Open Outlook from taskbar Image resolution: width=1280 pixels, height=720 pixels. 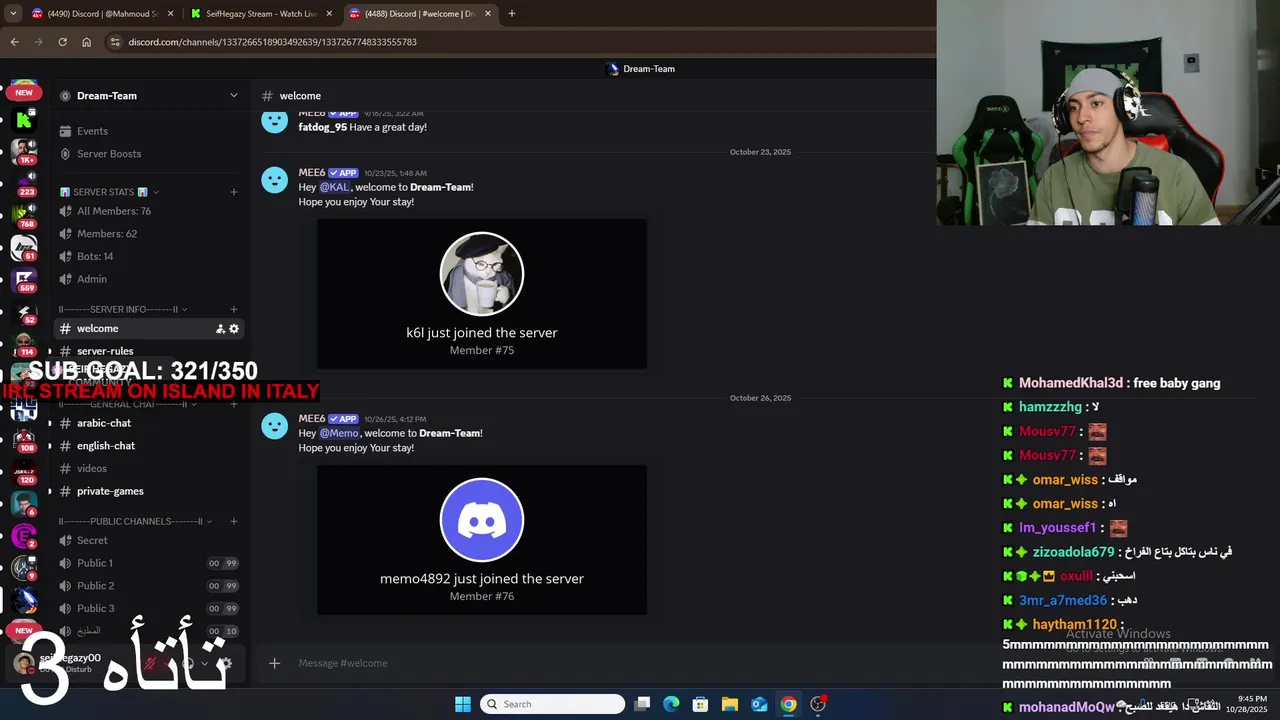pyautogui.click(x=759, y=704)
